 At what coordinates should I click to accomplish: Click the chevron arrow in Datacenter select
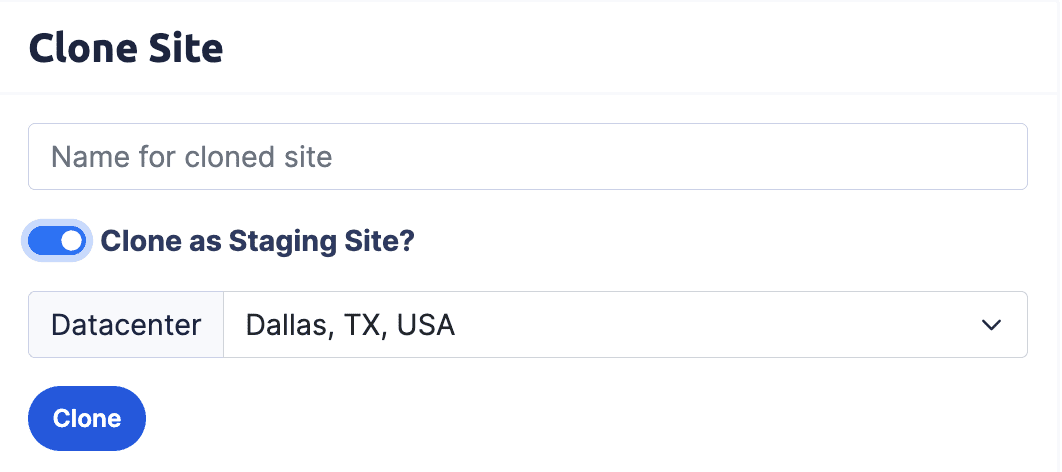click(991, 325)
